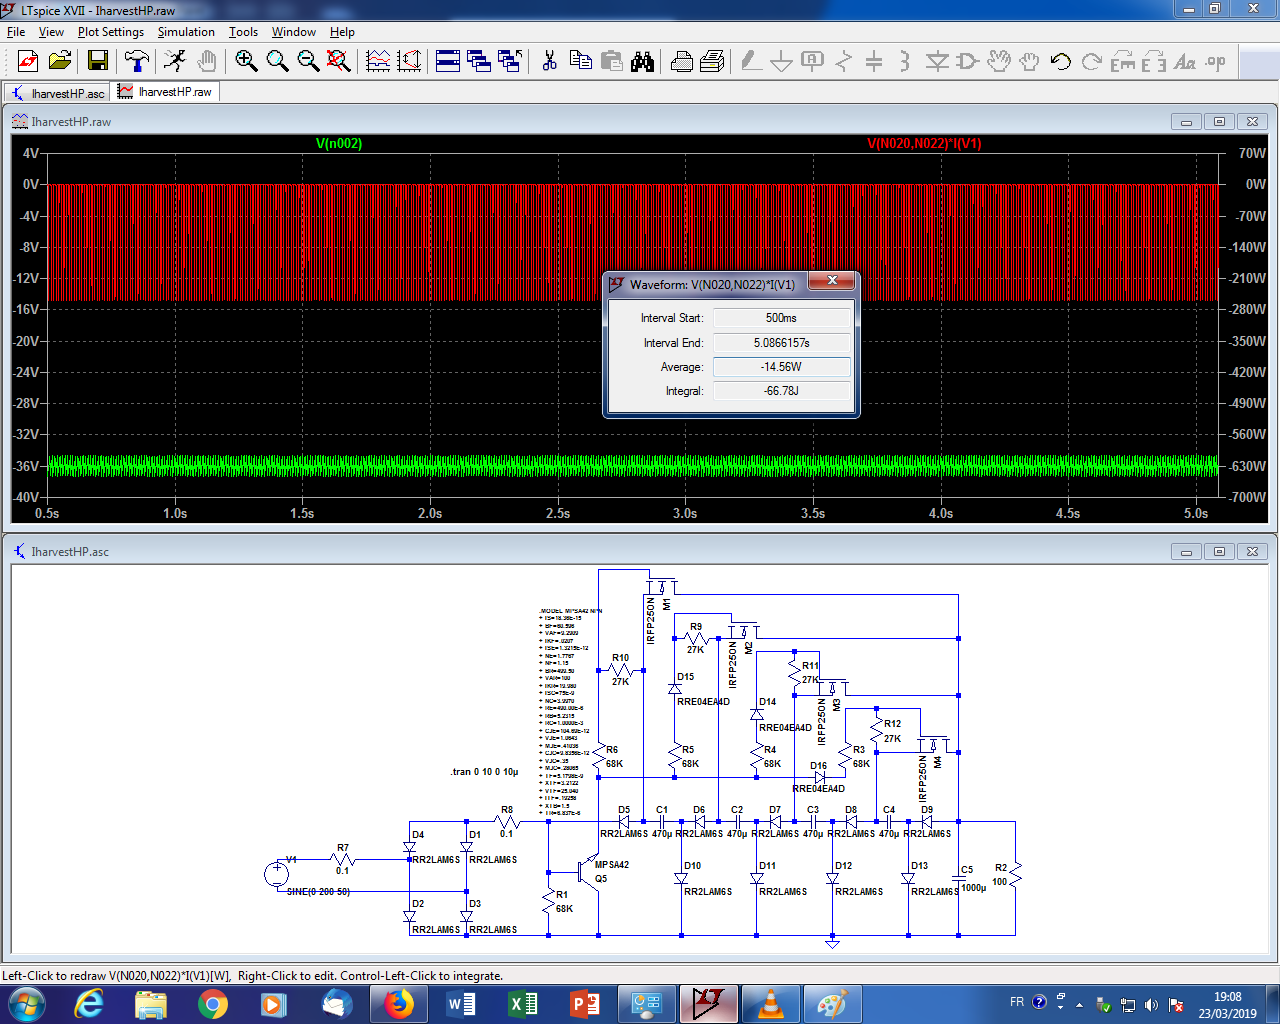Click Interval End value field
1280x1024 pixels.
point(781,343)
